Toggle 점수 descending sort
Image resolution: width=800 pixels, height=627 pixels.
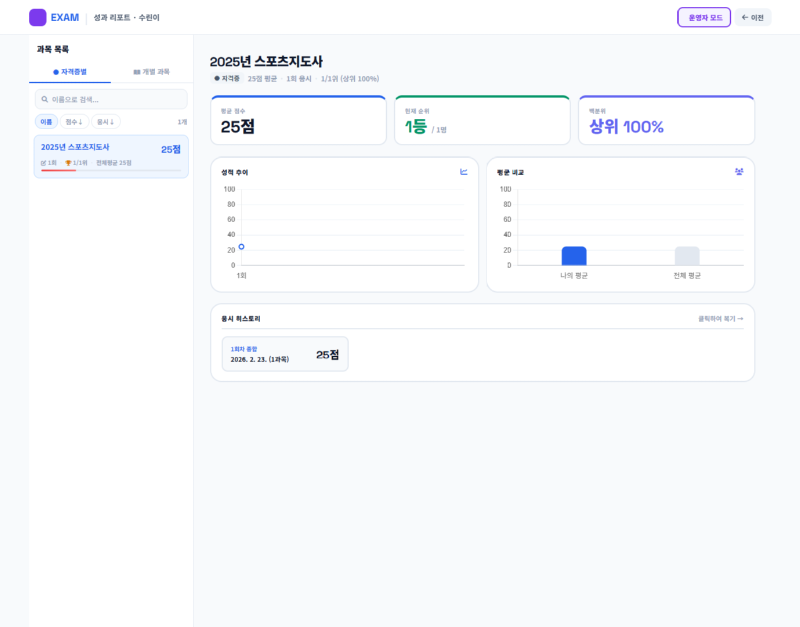pos(74,119)
